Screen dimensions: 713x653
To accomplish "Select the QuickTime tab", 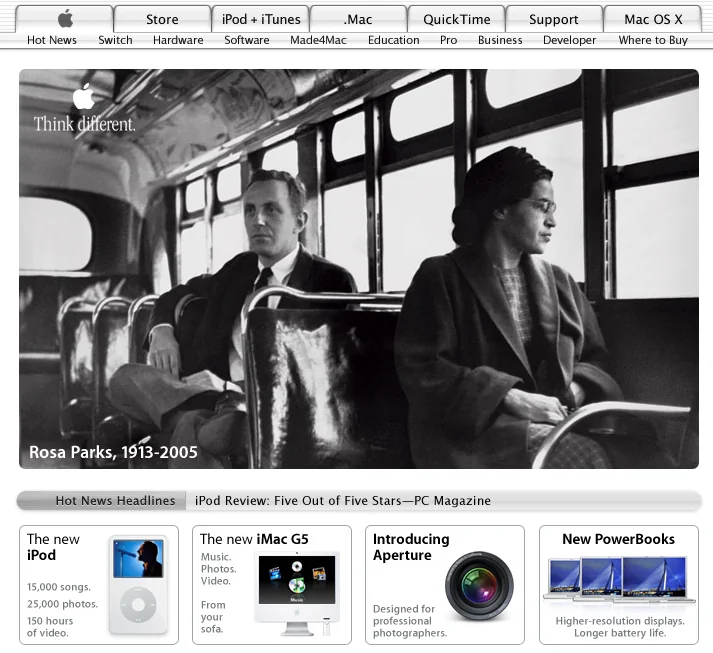I will tap(457, 19).
